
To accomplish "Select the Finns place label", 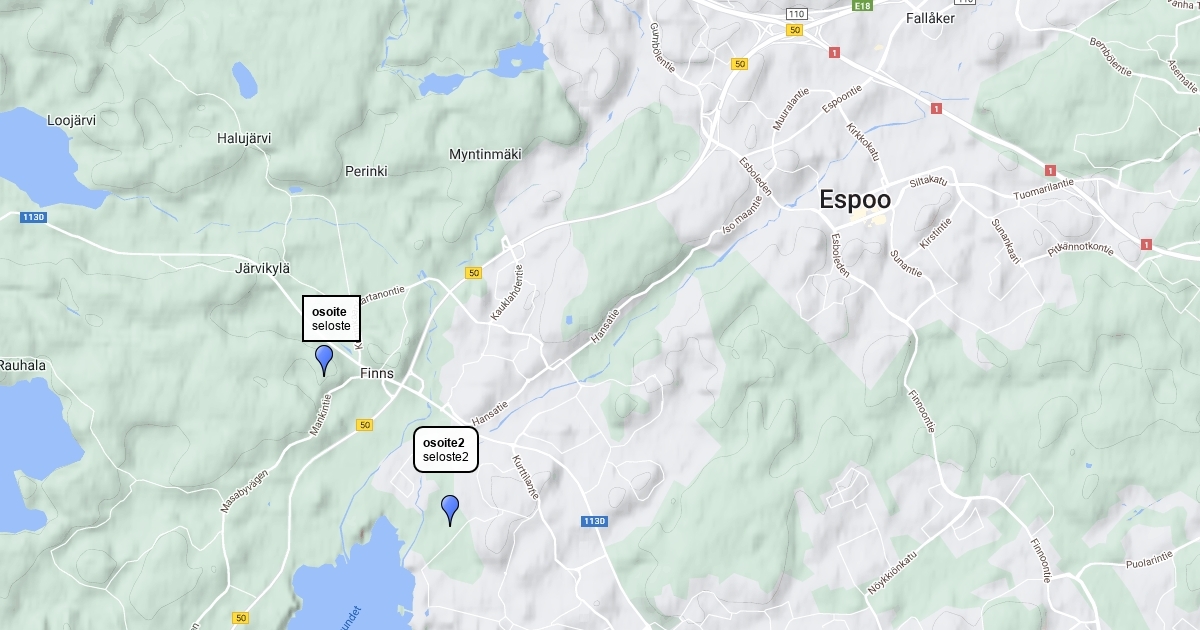I will (377, 374).
